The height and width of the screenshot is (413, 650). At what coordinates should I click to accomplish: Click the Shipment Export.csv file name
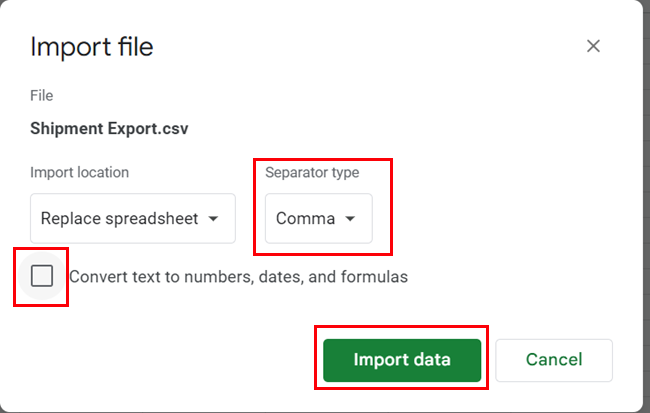[x=109, y=129]
